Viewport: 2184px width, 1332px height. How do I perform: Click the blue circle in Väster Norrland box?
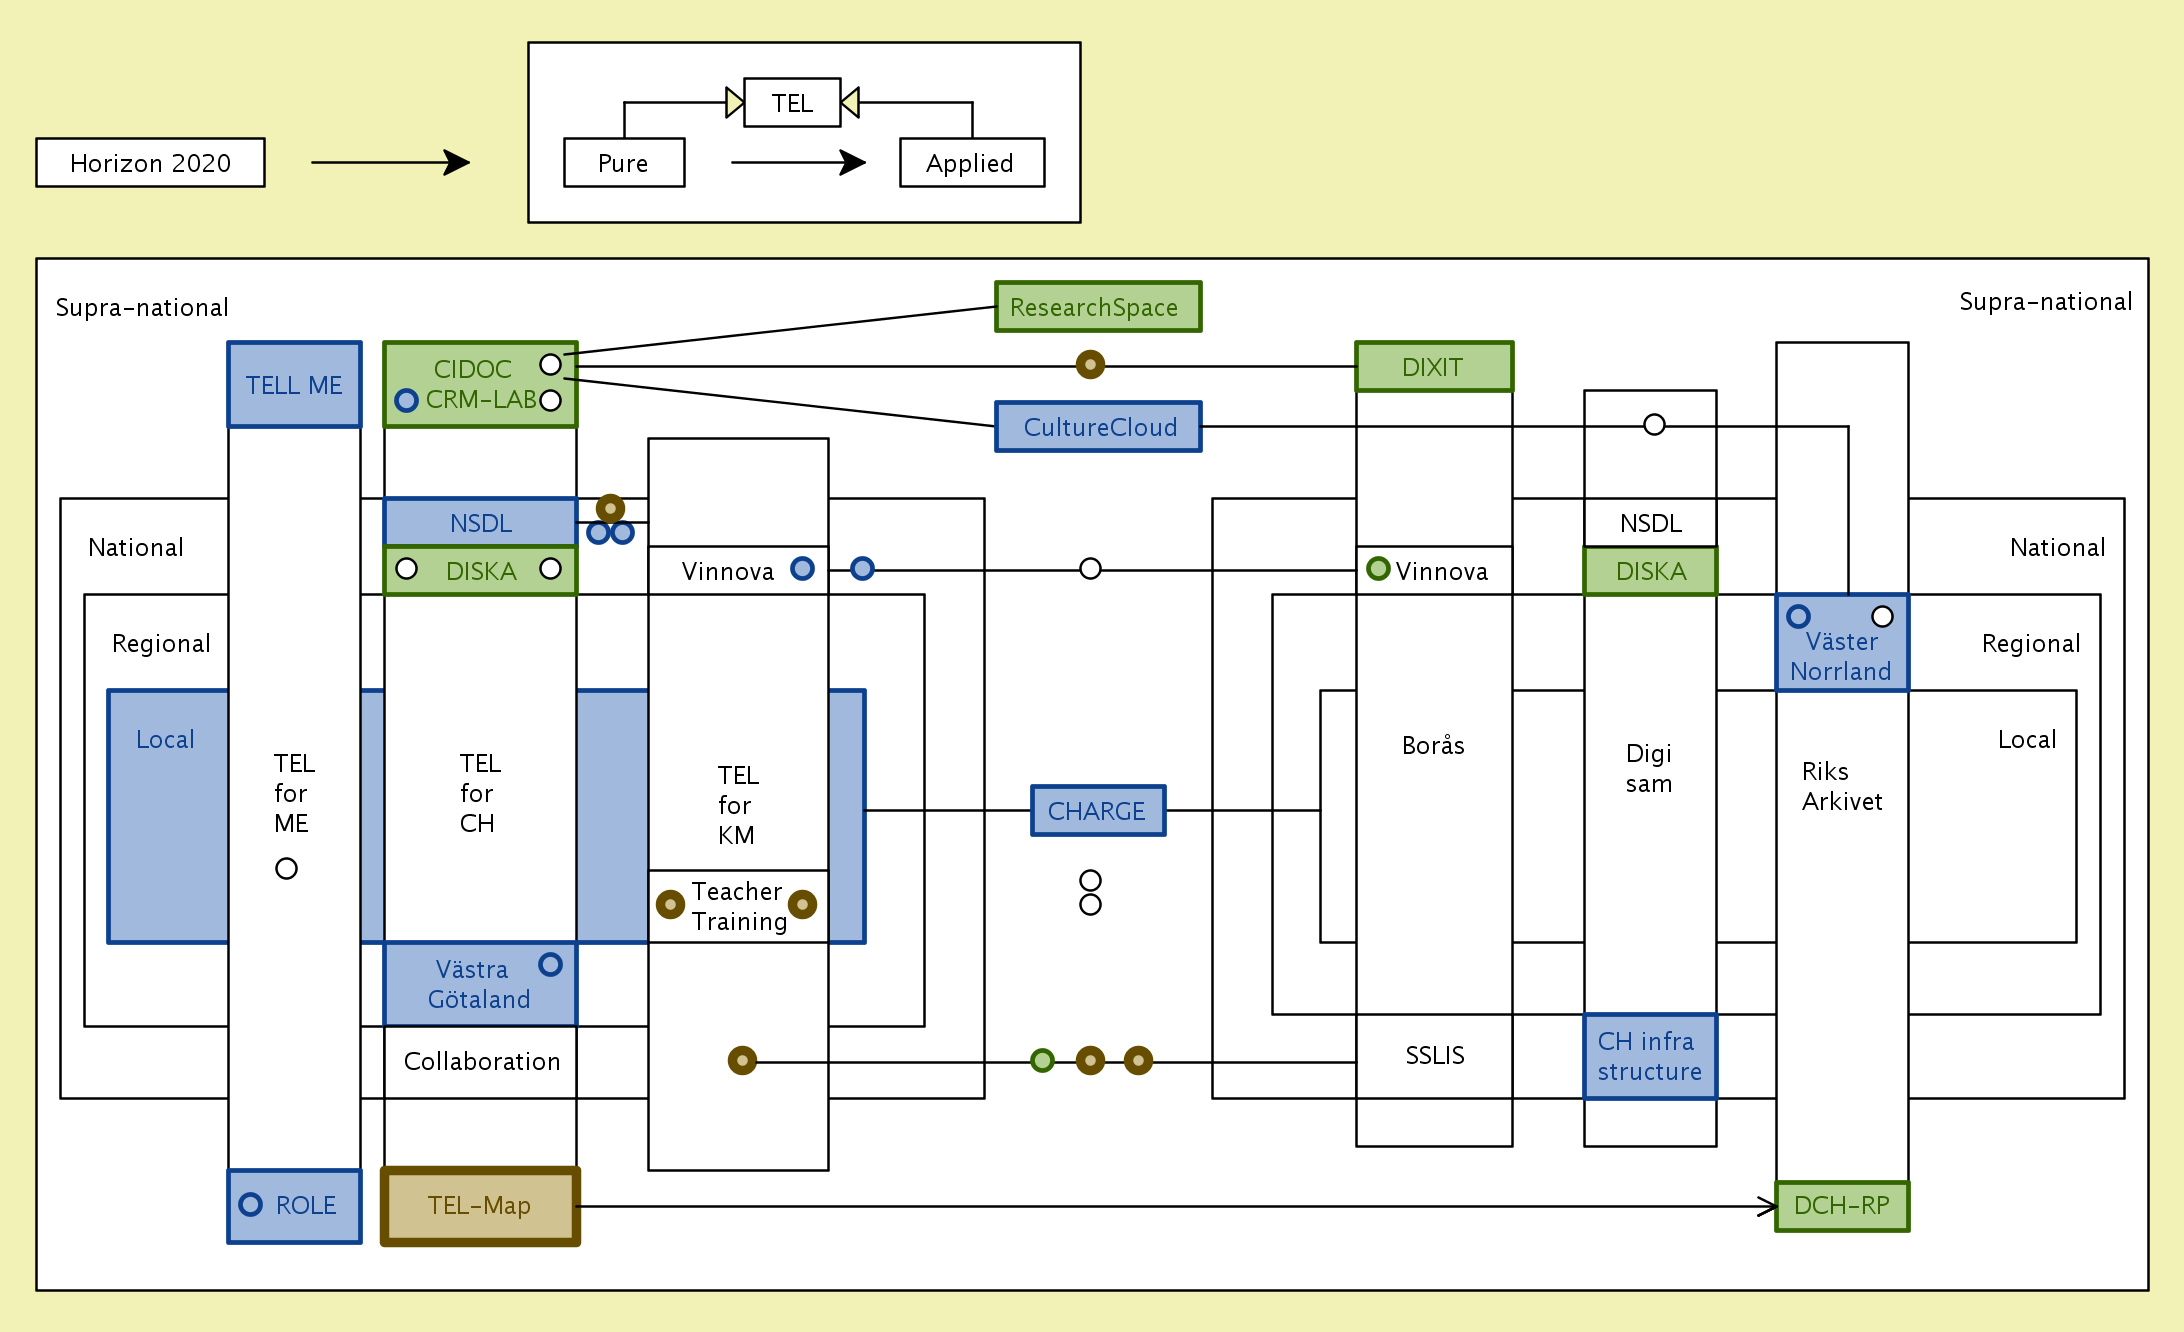(1798, 616)
